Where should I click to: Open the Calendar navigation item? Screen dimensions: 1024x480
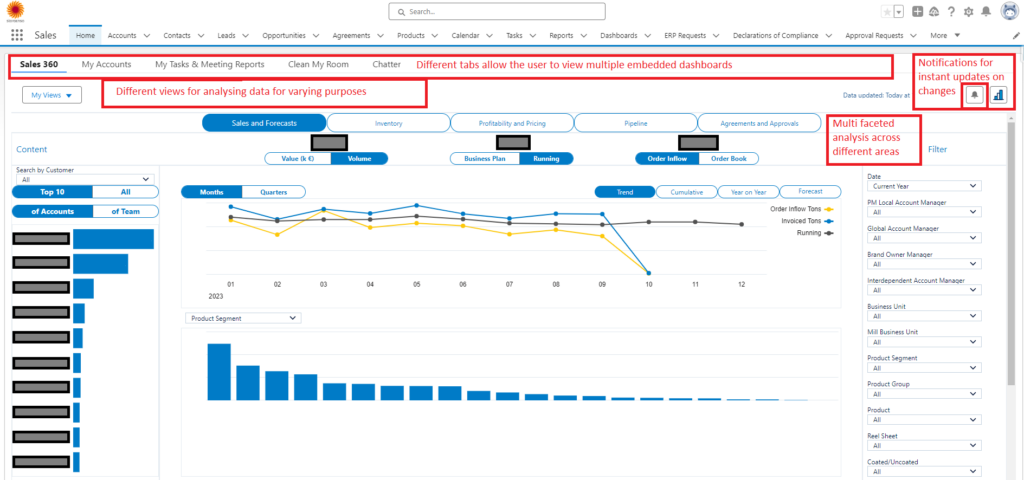click(x=465, y=35)
